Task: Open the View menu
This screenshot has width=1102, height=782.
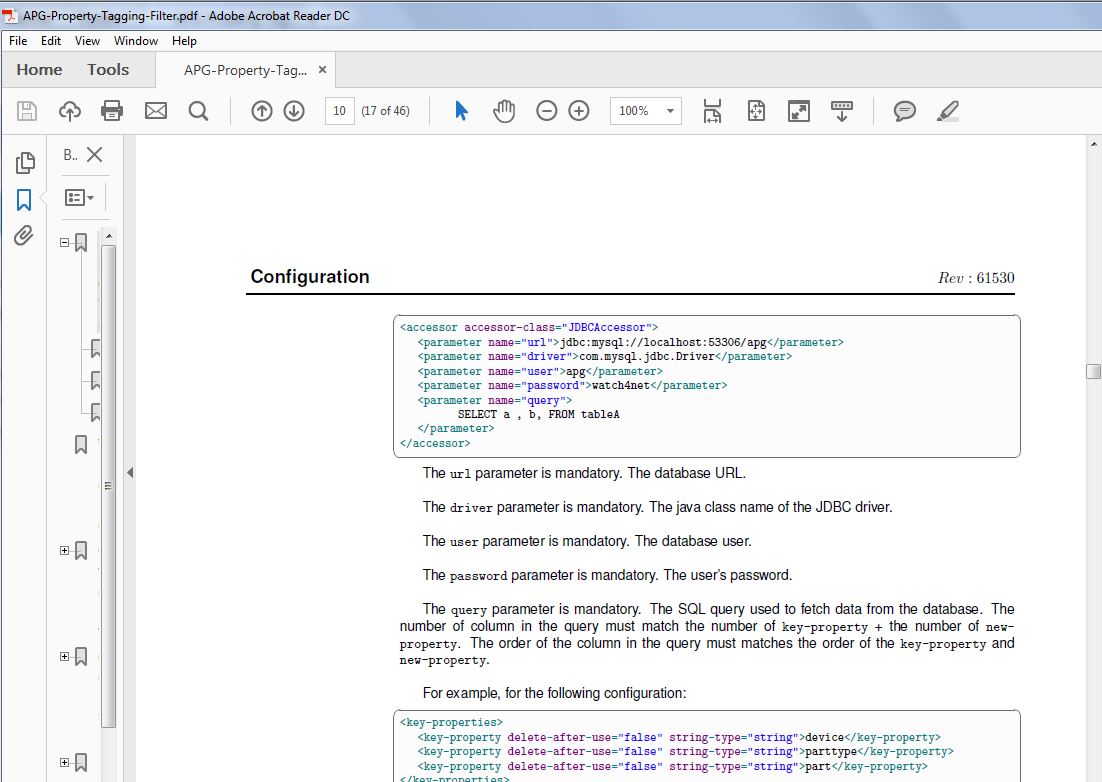Action: (x=87, y=41)
